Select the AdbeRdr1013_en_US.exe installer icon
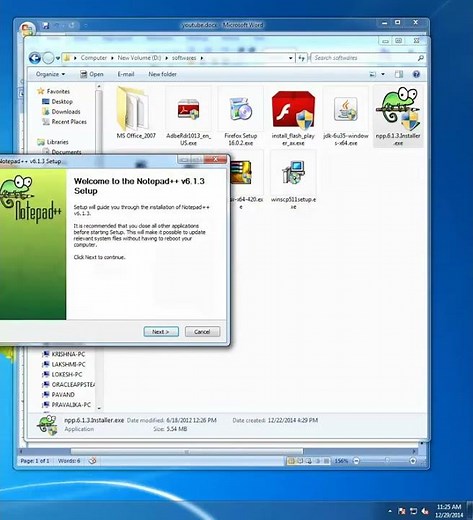 [188, 110]
